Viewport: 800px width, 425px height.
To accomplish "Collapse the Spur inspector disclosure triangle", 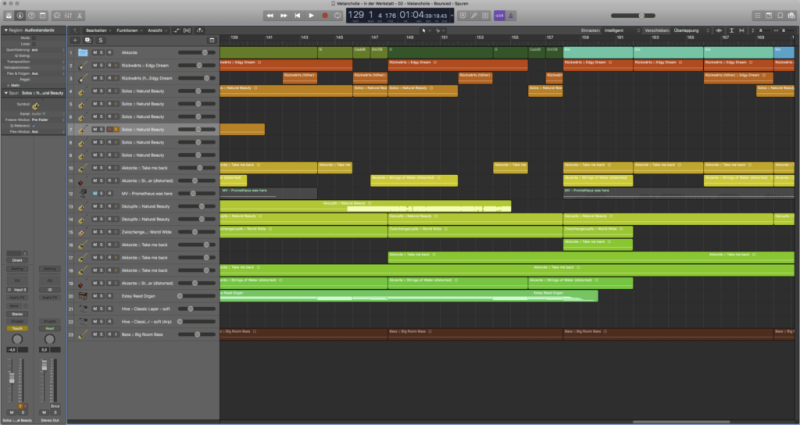I will (x=6, y=93).
